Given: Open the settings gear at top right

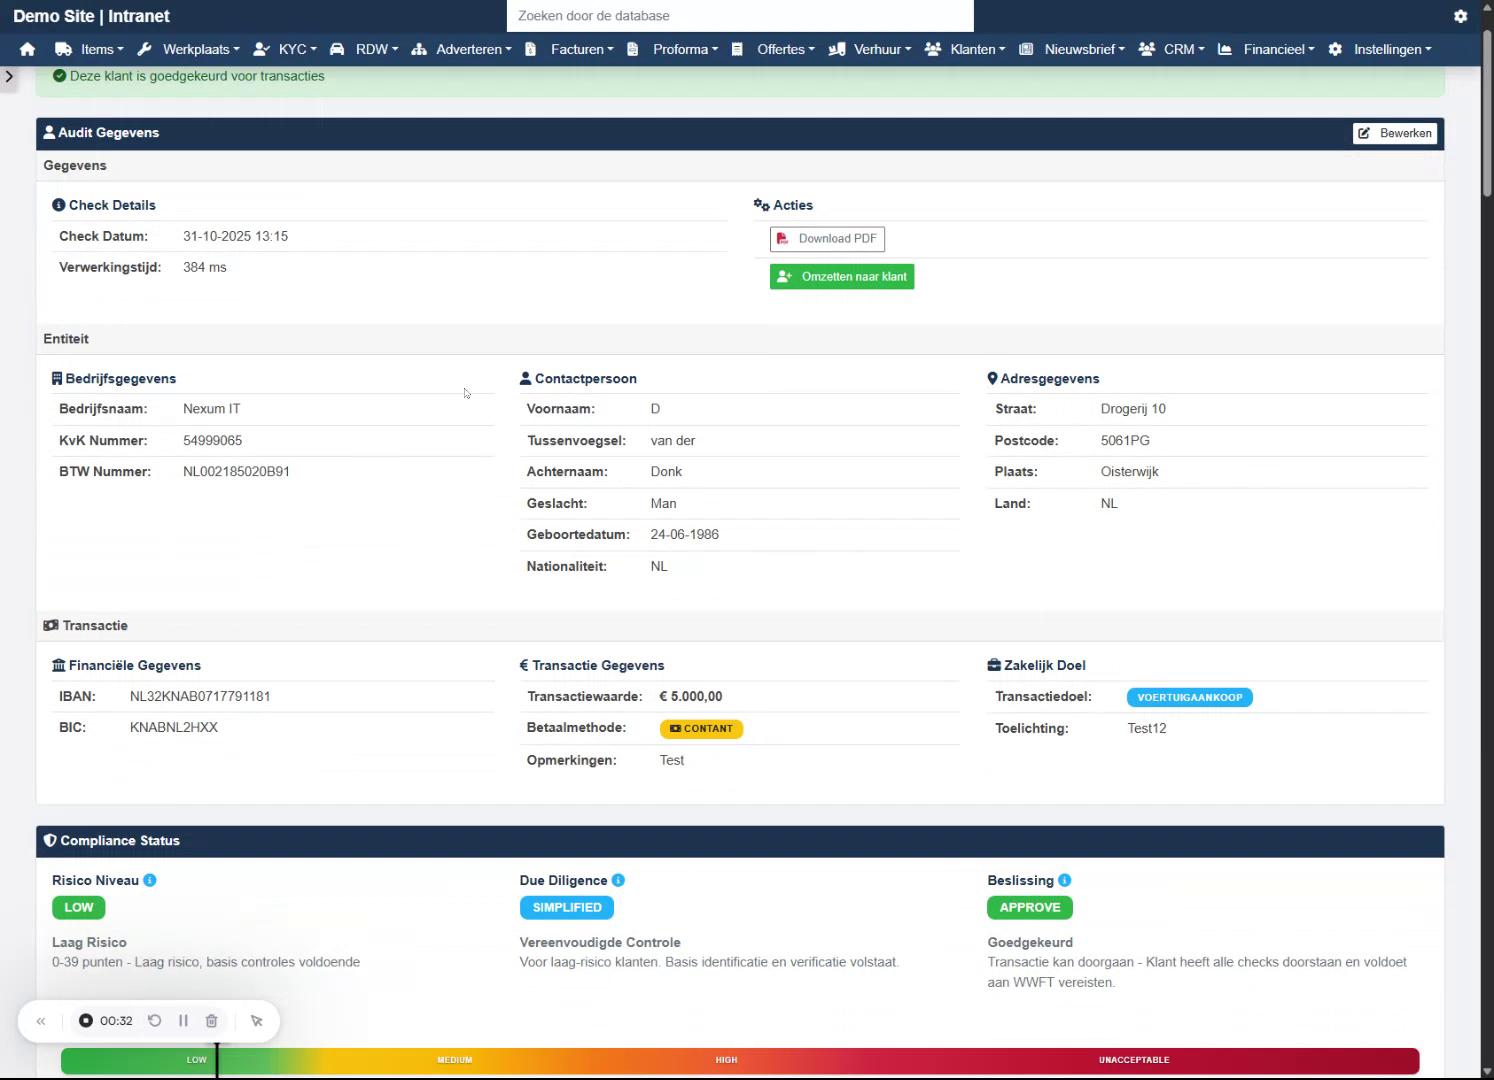Looking at the screenshot, I should point(1460,16).
